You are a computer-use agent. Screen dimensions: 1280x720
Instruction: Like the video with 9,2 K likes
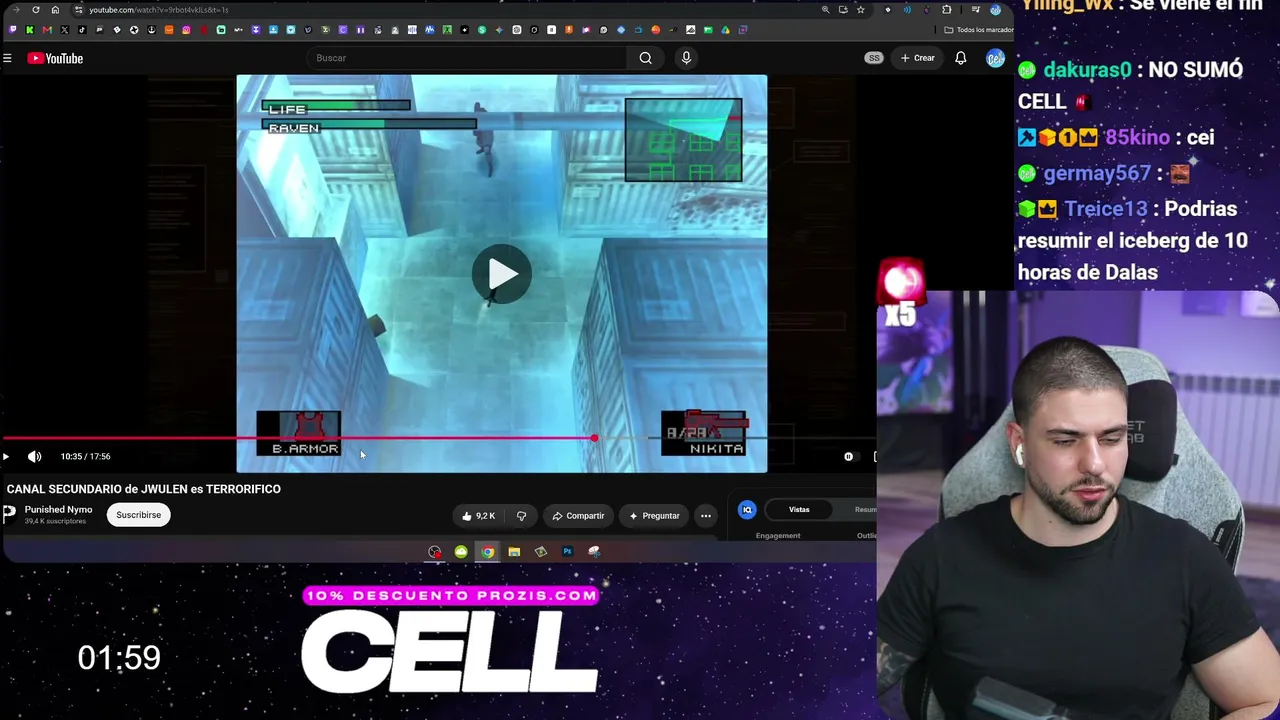(x=479, y=516)
